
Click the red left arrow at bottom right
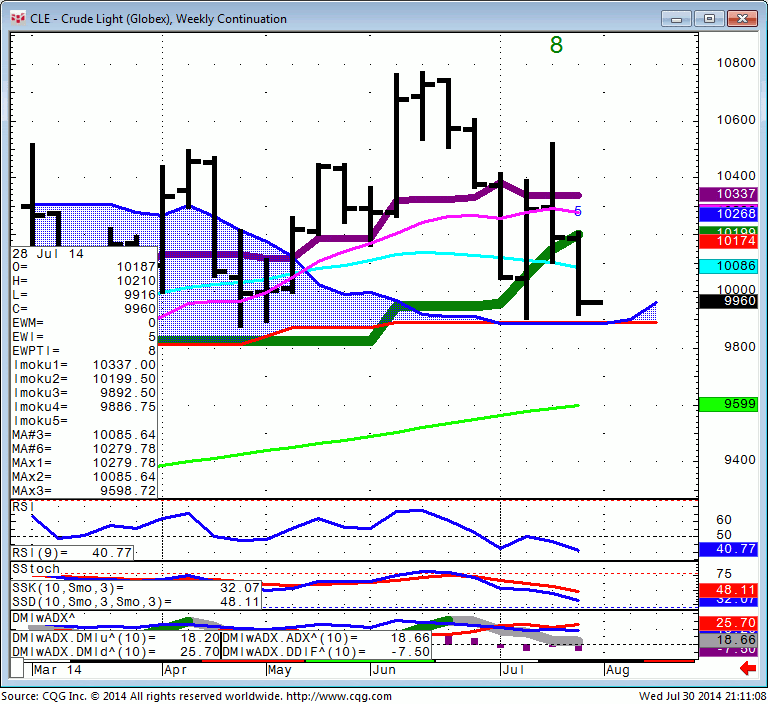pyautogui.click(x=748, y=668)
